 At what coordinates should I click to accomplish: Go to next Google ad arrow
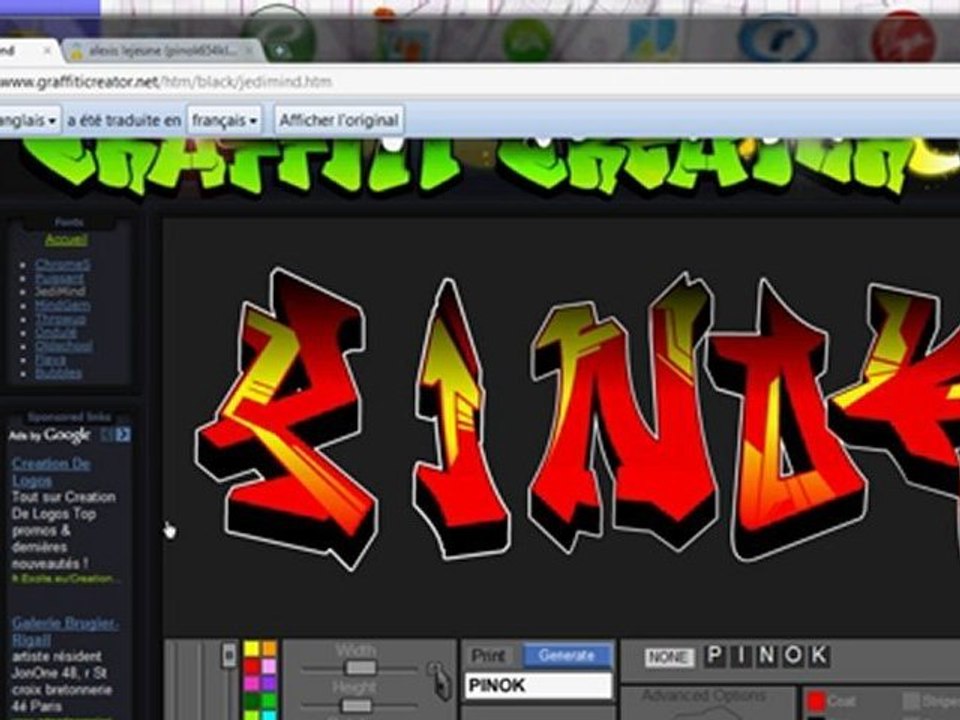click(x=123, y=435)
